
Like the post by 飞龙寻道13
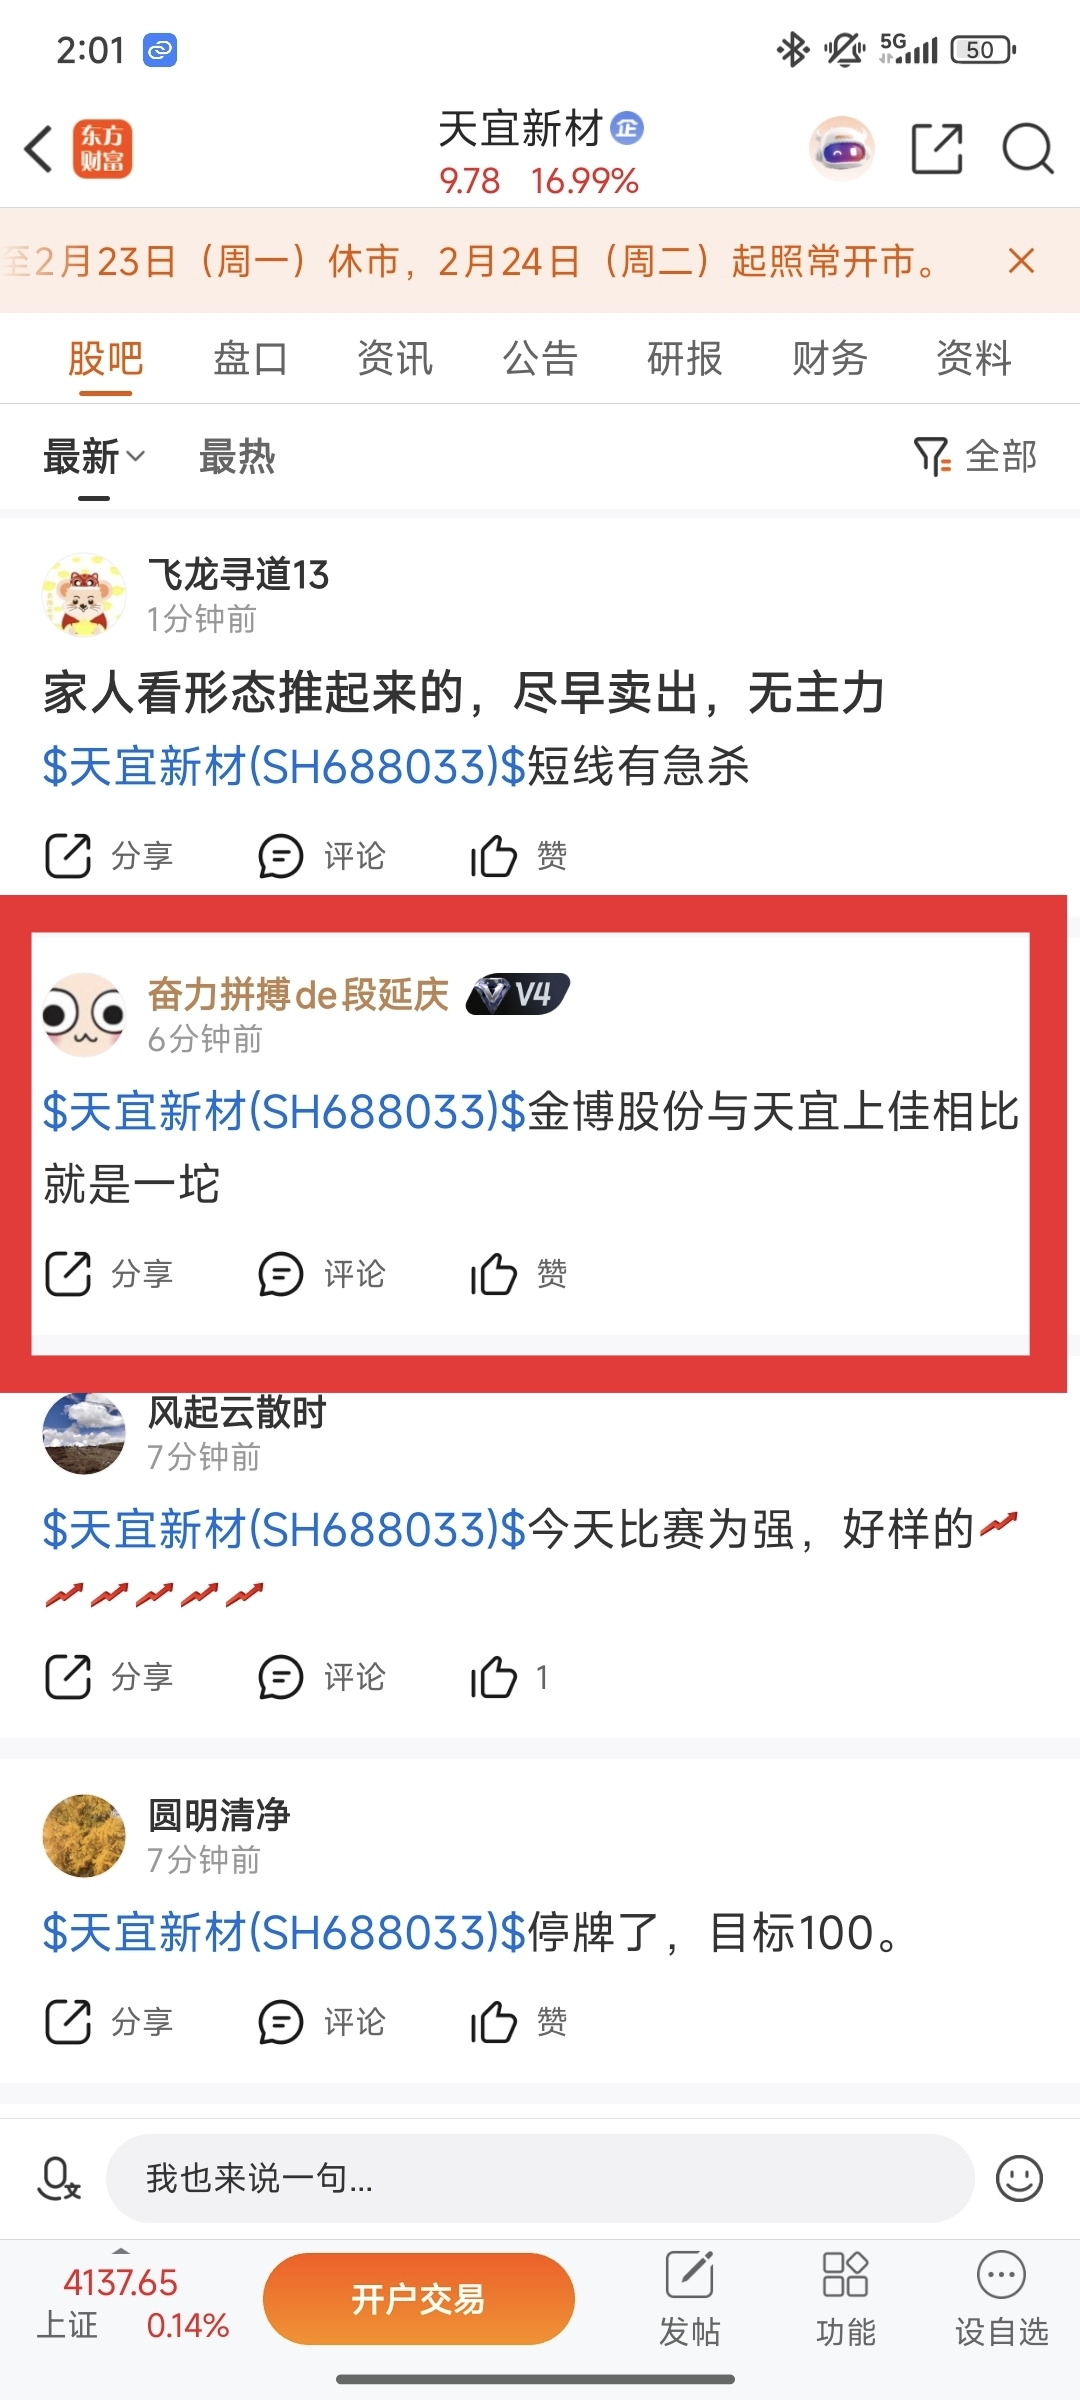(x=518, y=856)
